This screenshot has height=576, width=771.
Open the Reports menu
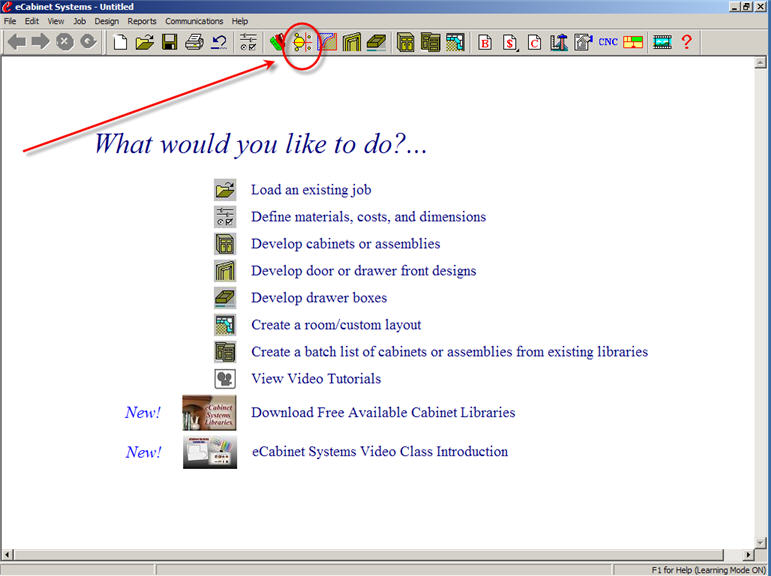click(142, 21)
